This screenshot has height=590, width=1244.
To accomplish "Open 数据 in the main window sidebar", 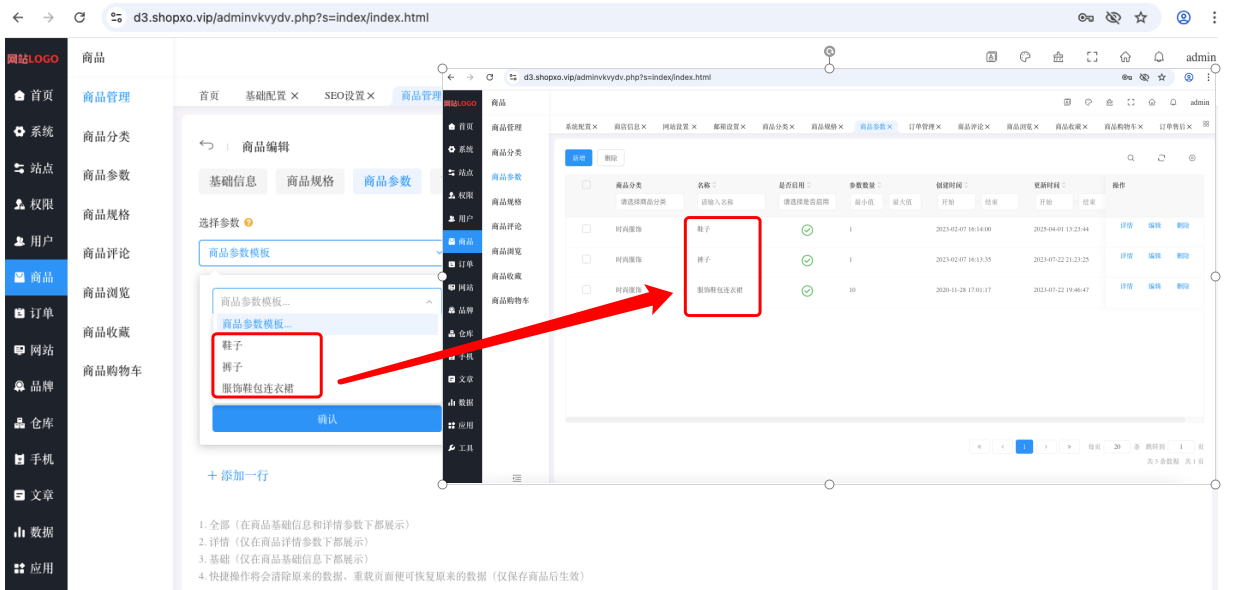I will click(34, 532).
